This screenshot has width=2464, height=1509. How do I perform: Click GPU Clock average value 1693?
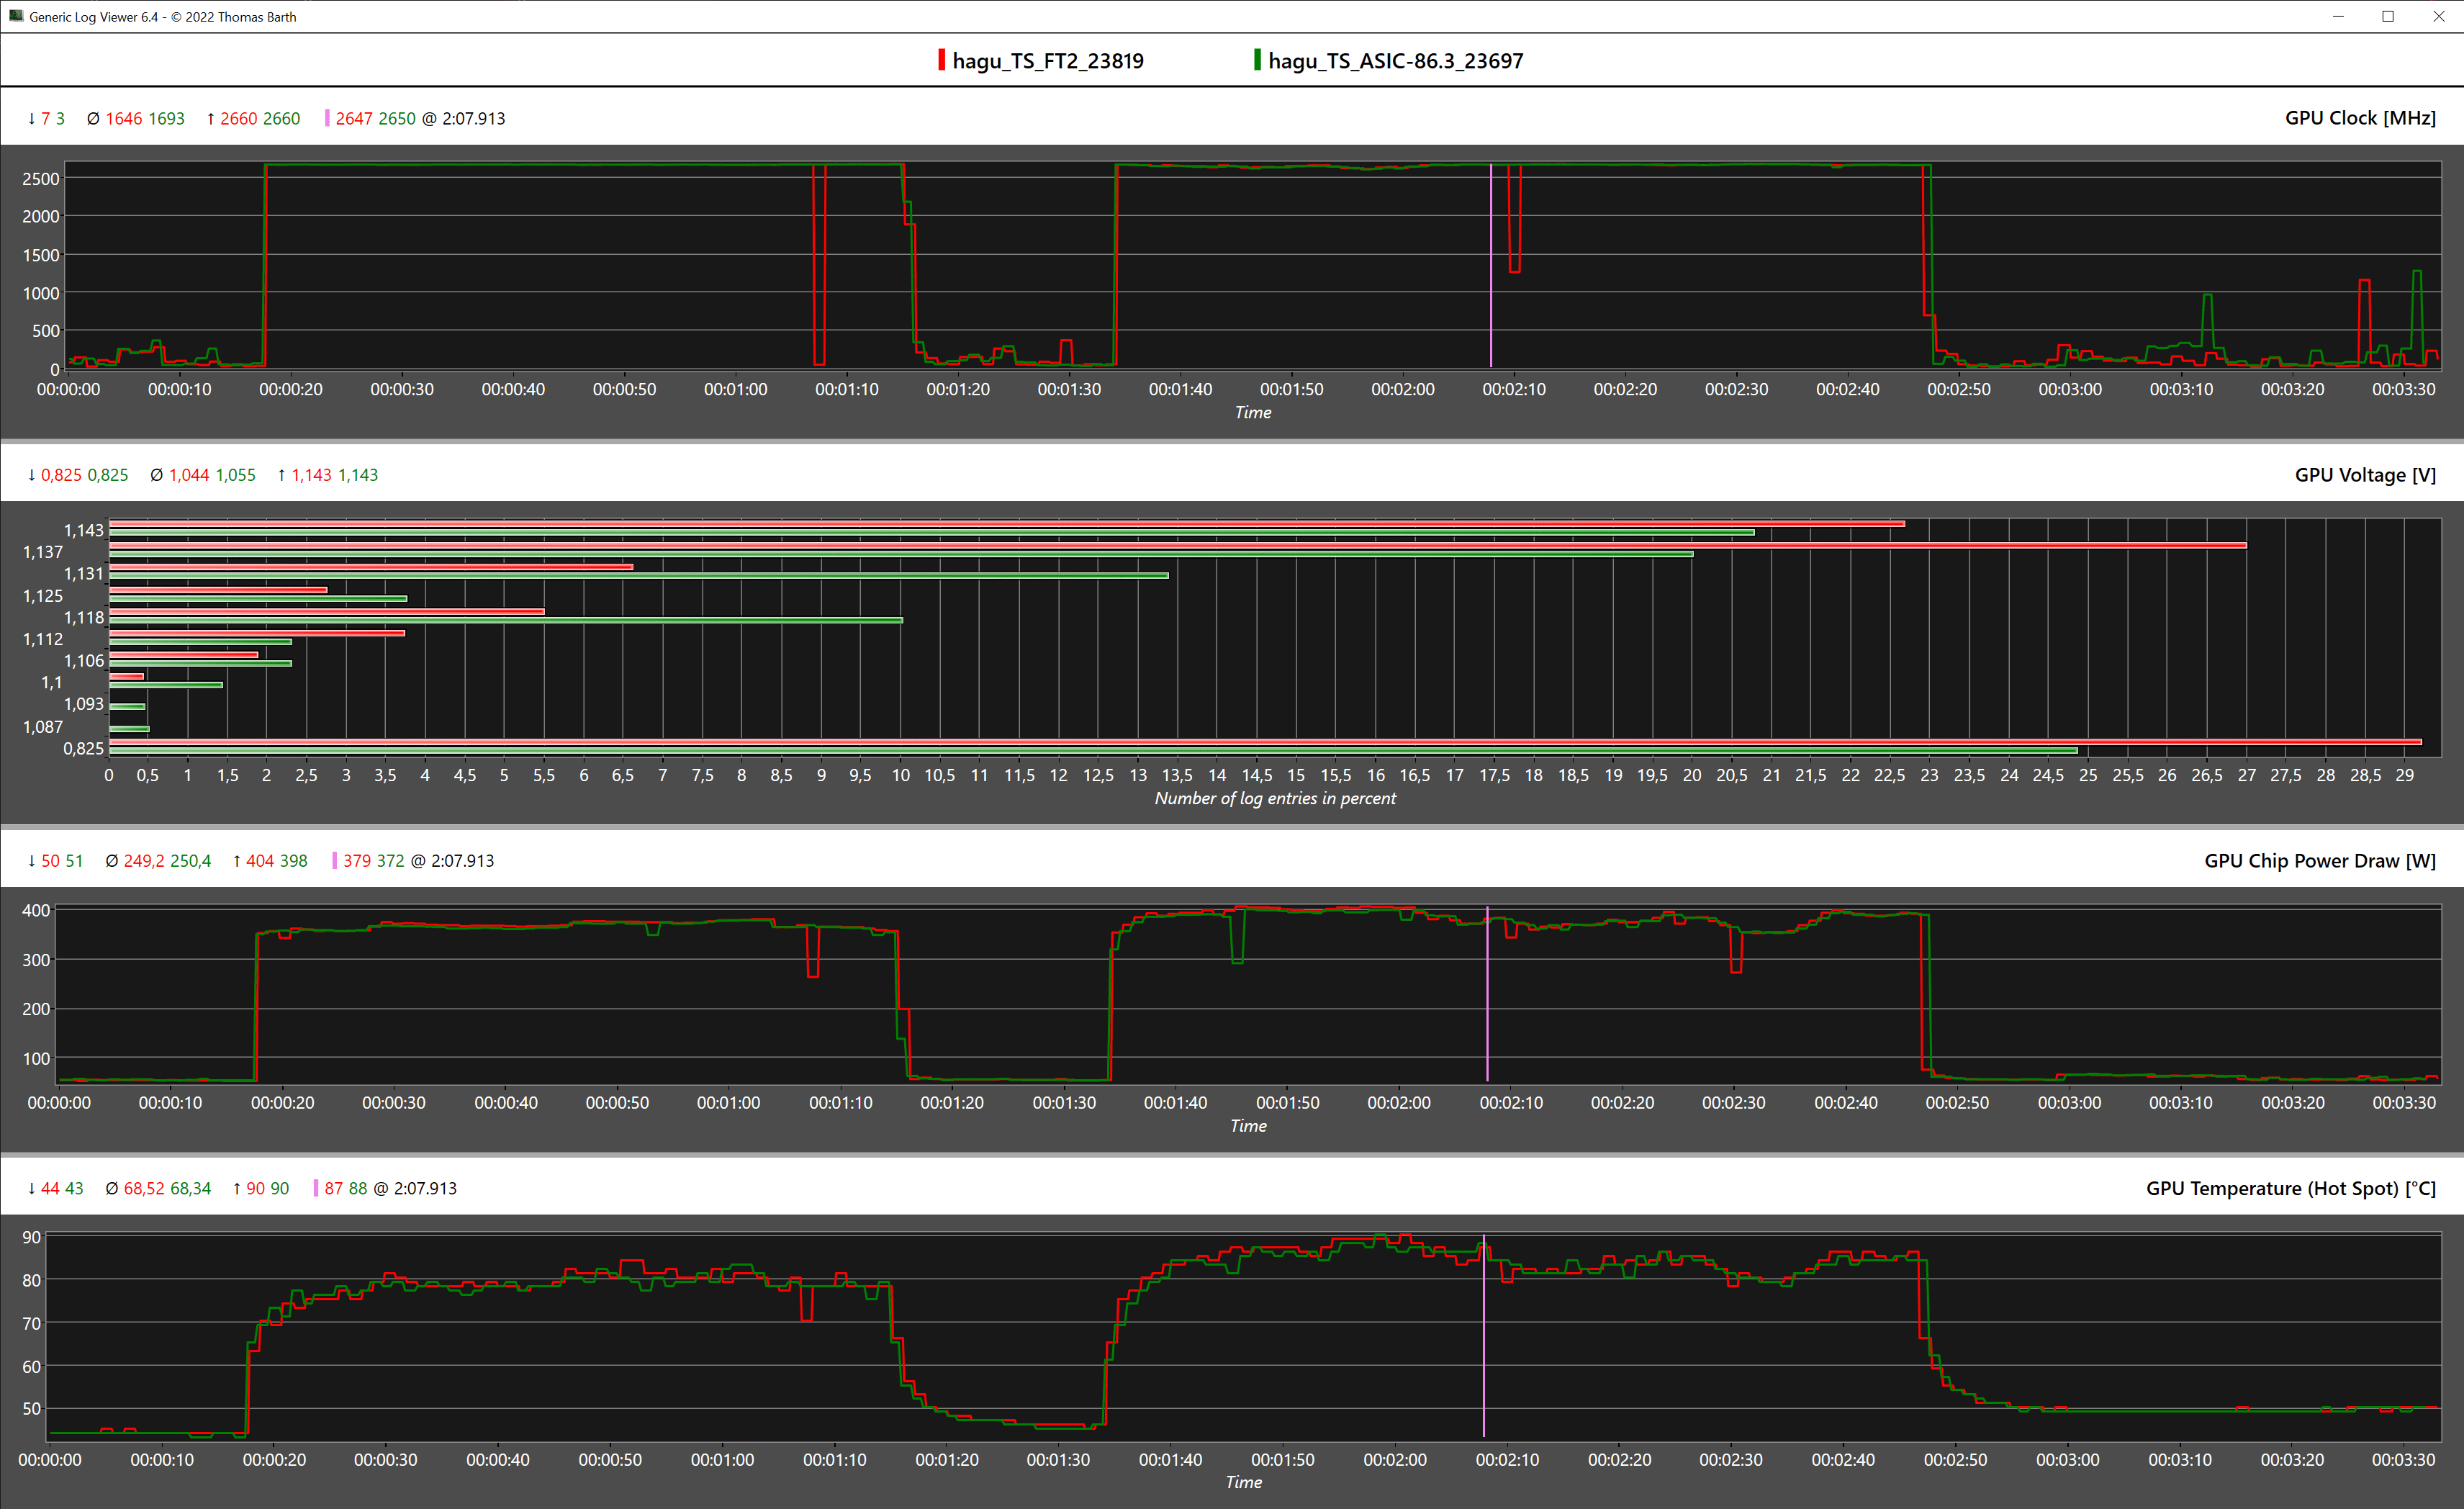click(x=166, y=118)
